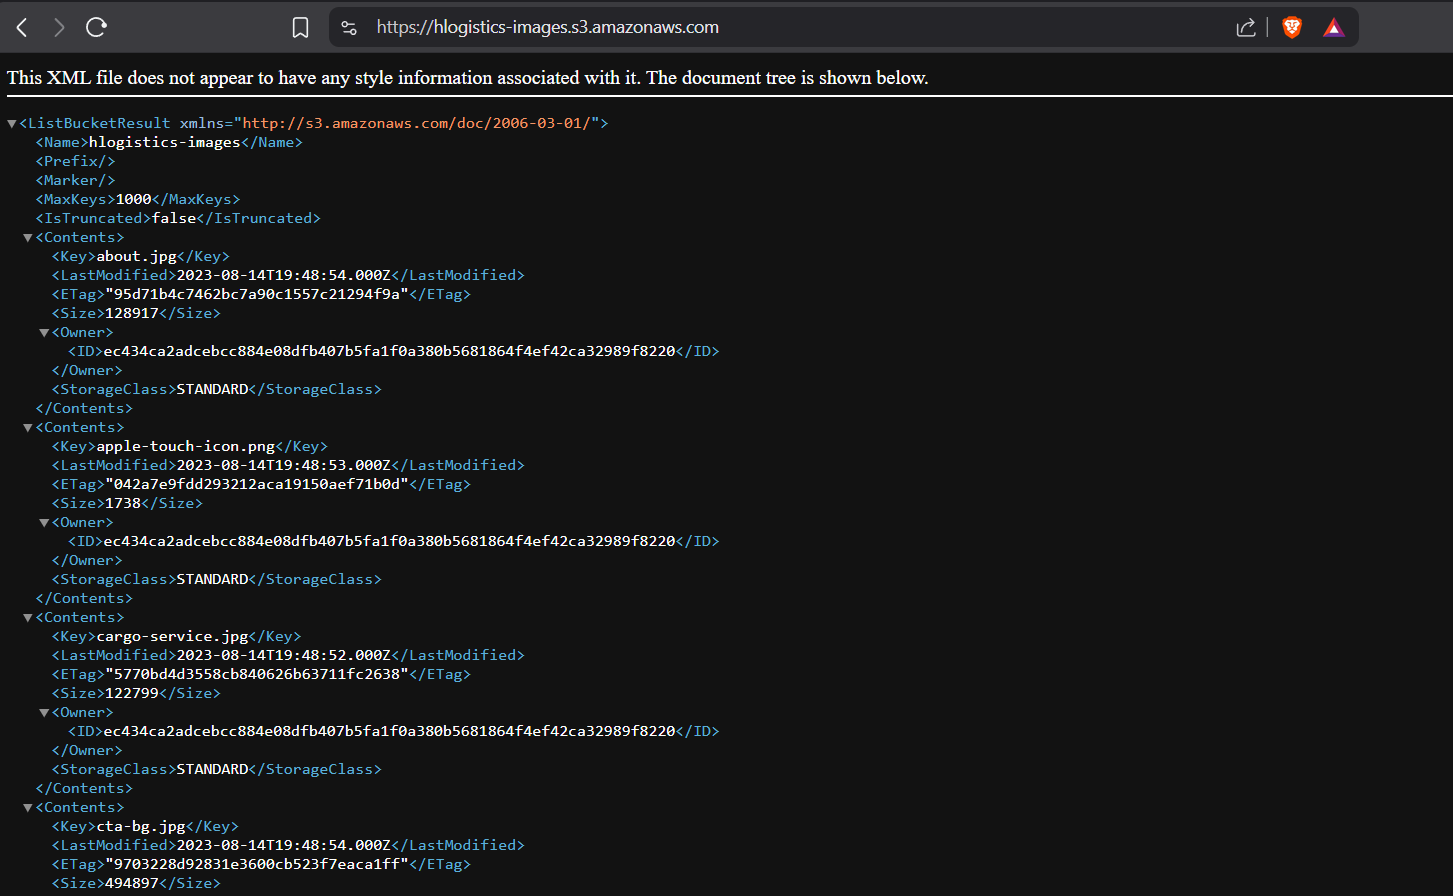
Task: Collapse Owner node under apple-touch-icon.png
Action: click(x=44, y=523)
